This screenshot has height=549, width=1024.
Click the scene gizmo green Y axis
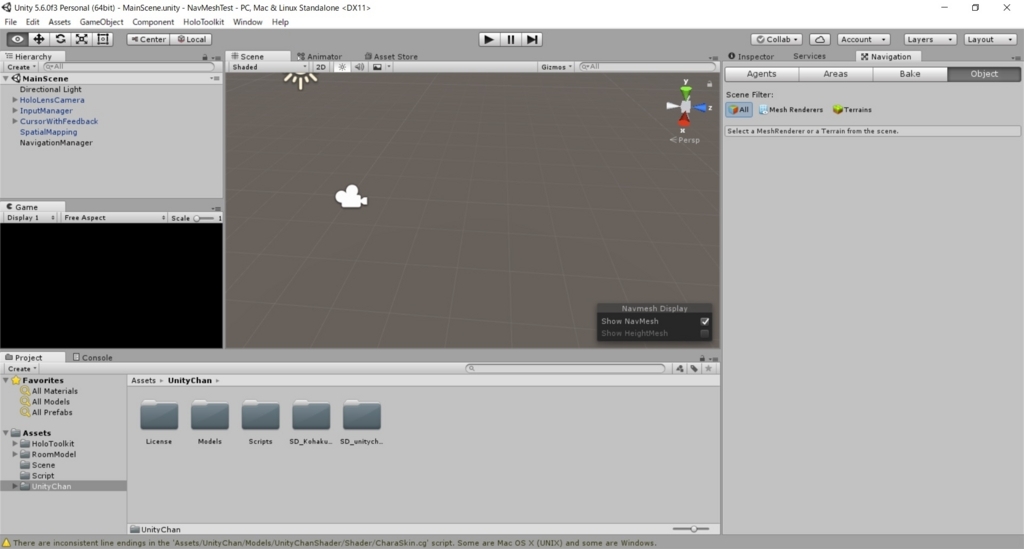click(x=685, y=91)
